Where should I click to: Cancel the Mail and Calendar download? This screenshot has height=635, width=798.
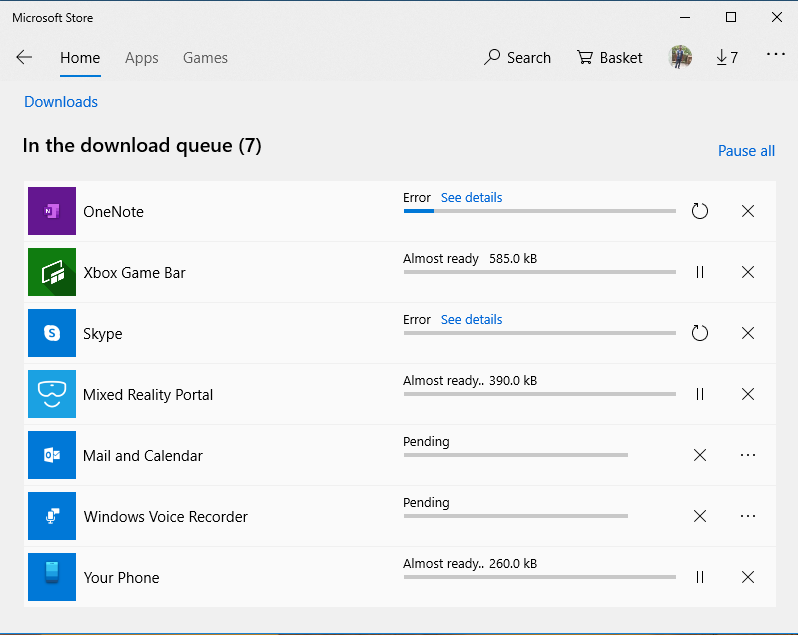point(700,455)
